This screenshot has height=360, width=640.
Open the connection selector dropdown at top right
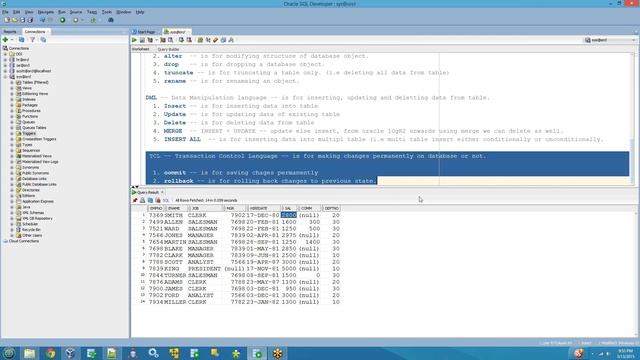pyautogui.click(x=610, y=40)
